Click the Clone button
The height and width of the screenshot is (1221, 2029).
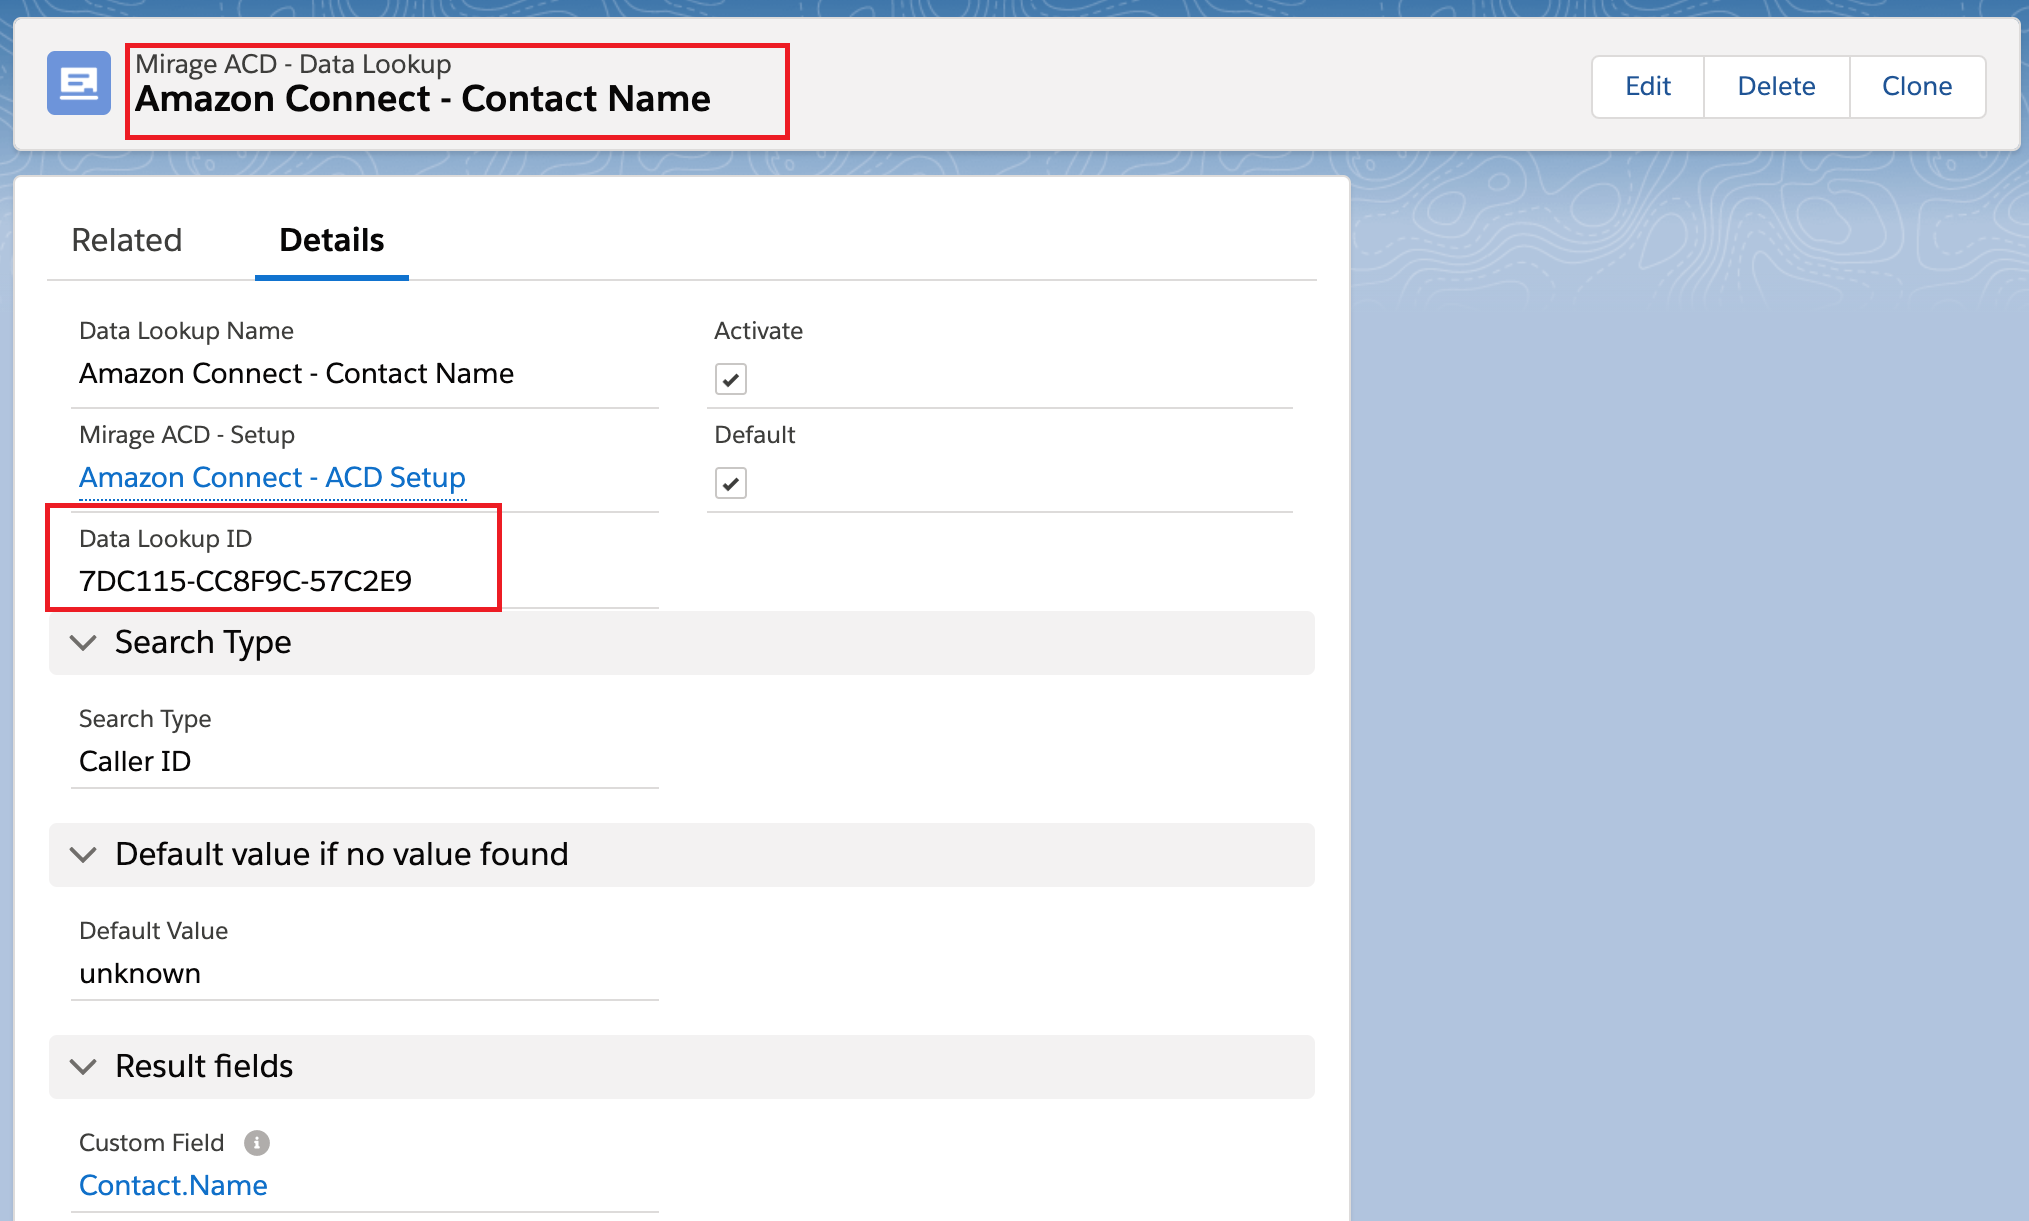point(1917,86)
